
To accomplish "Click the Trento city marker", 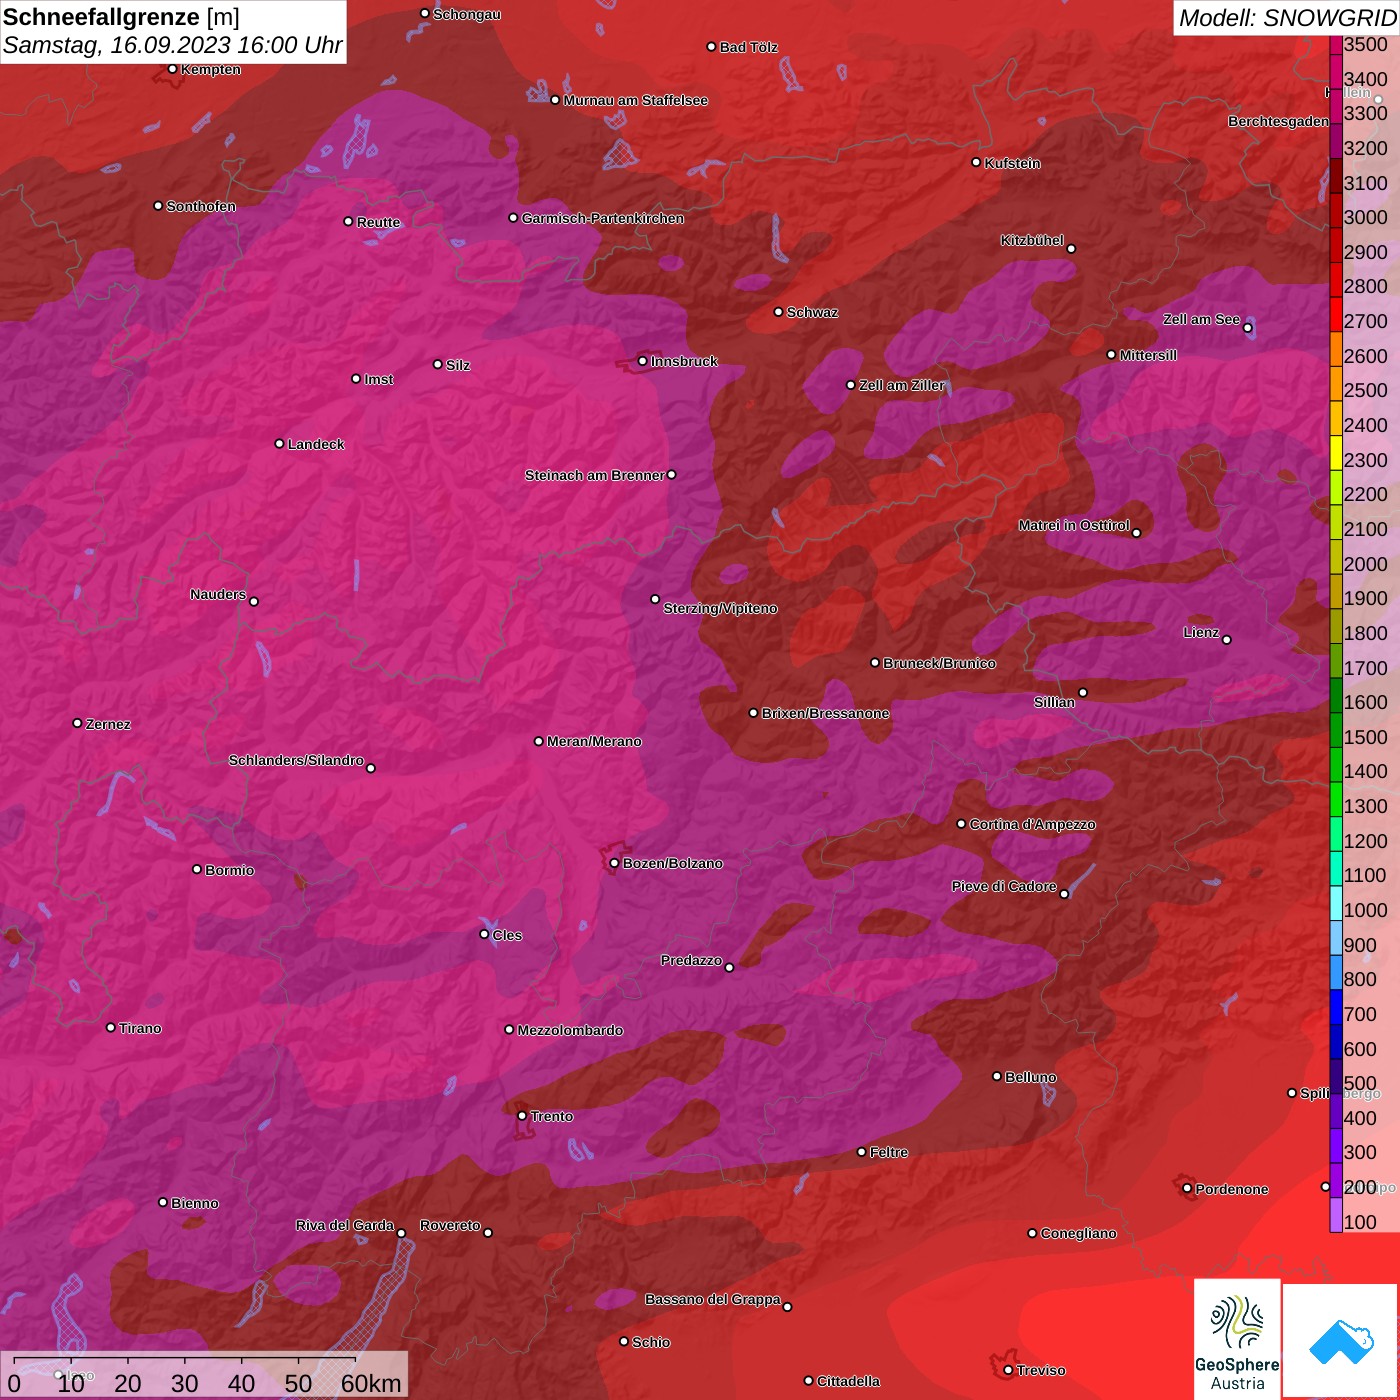I will [522, 1116].
